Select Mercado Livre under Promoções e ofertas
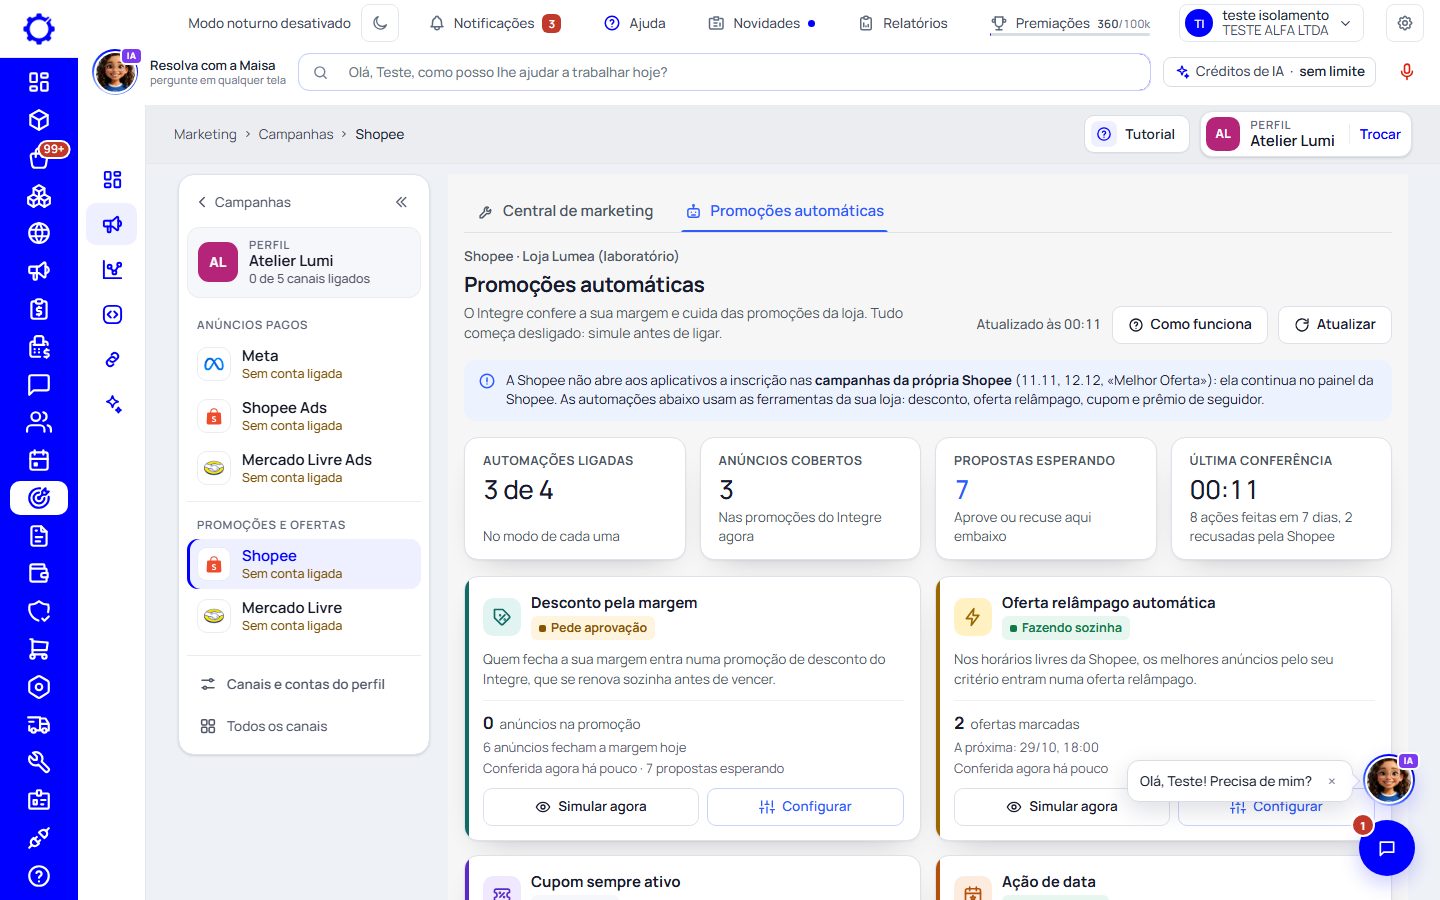The image size is (1440, 900). point(304,616)
